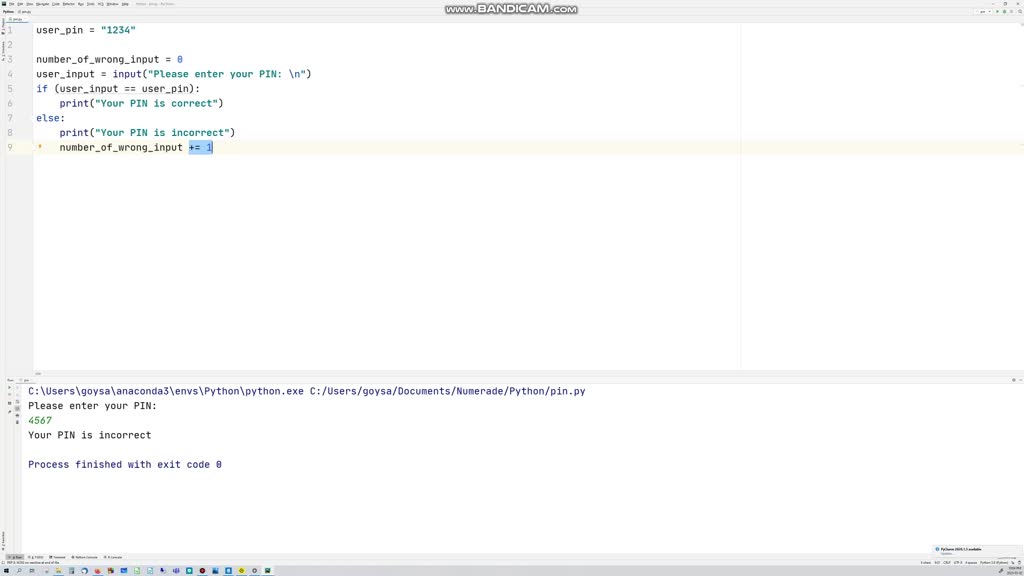Screen dimensions: 1024x576
Task: Open Task View on the taskbar
Action: coord(31,571)
